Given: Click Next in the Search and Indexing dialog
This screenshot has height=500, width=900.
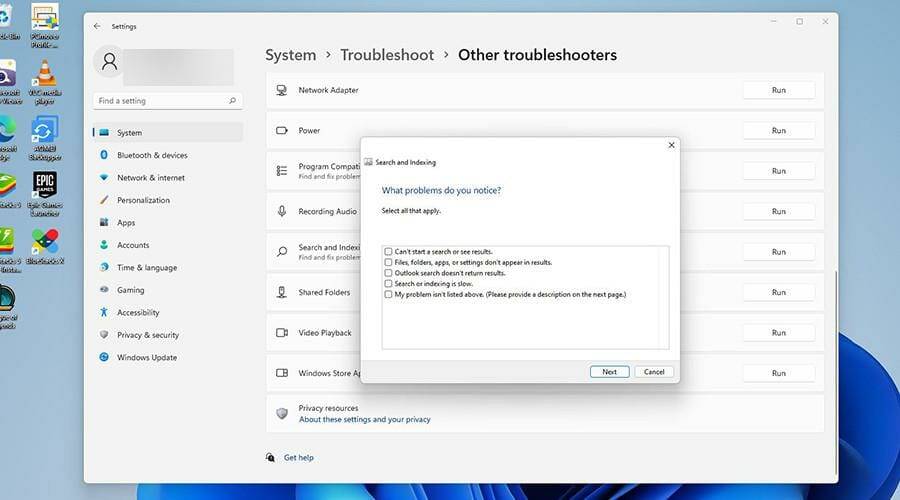Looking at the screenshot, I should pos(610,372).
